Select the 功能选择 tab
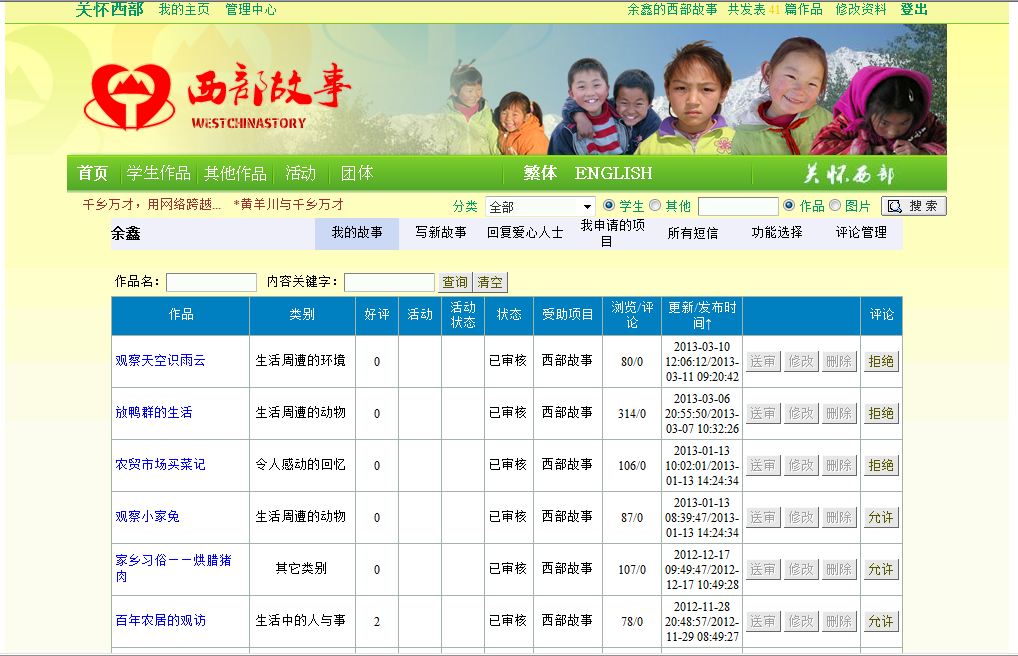Image resolution: width=1018 pixels, height=656 pixels. (776, 233)
